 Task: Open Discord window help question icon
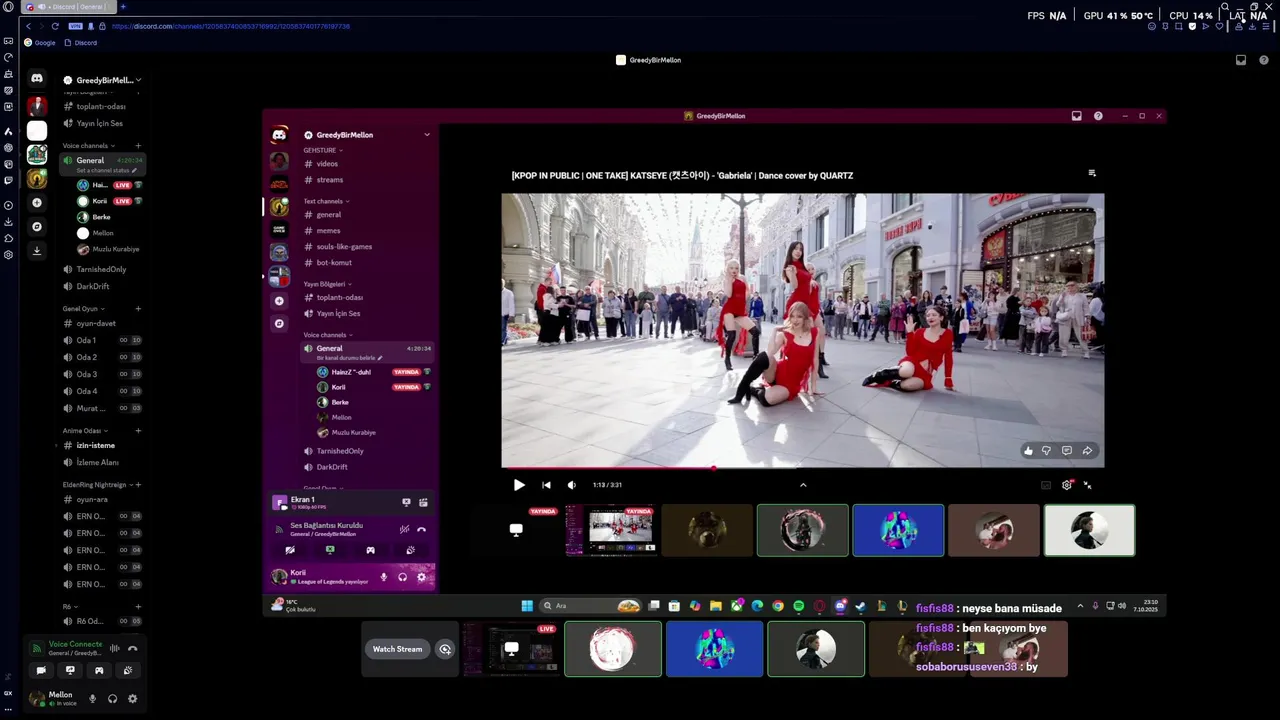click(x=1098, y=116)
